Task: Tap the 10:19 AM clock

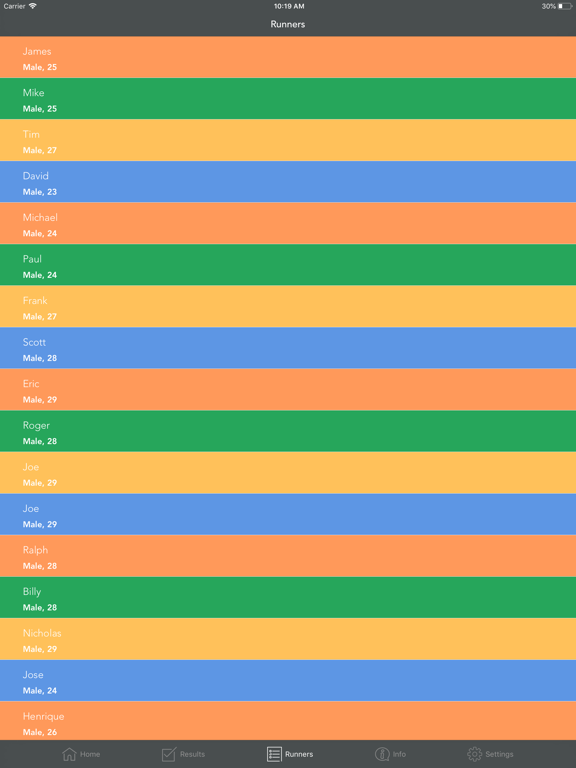Action: [289, 6]
